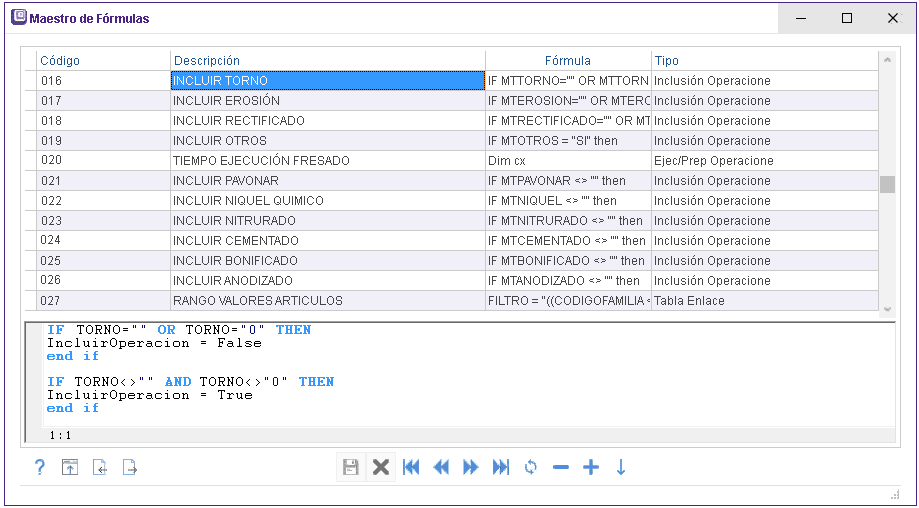
Task: Click the help question mark icon
Action: click(40, 467)
